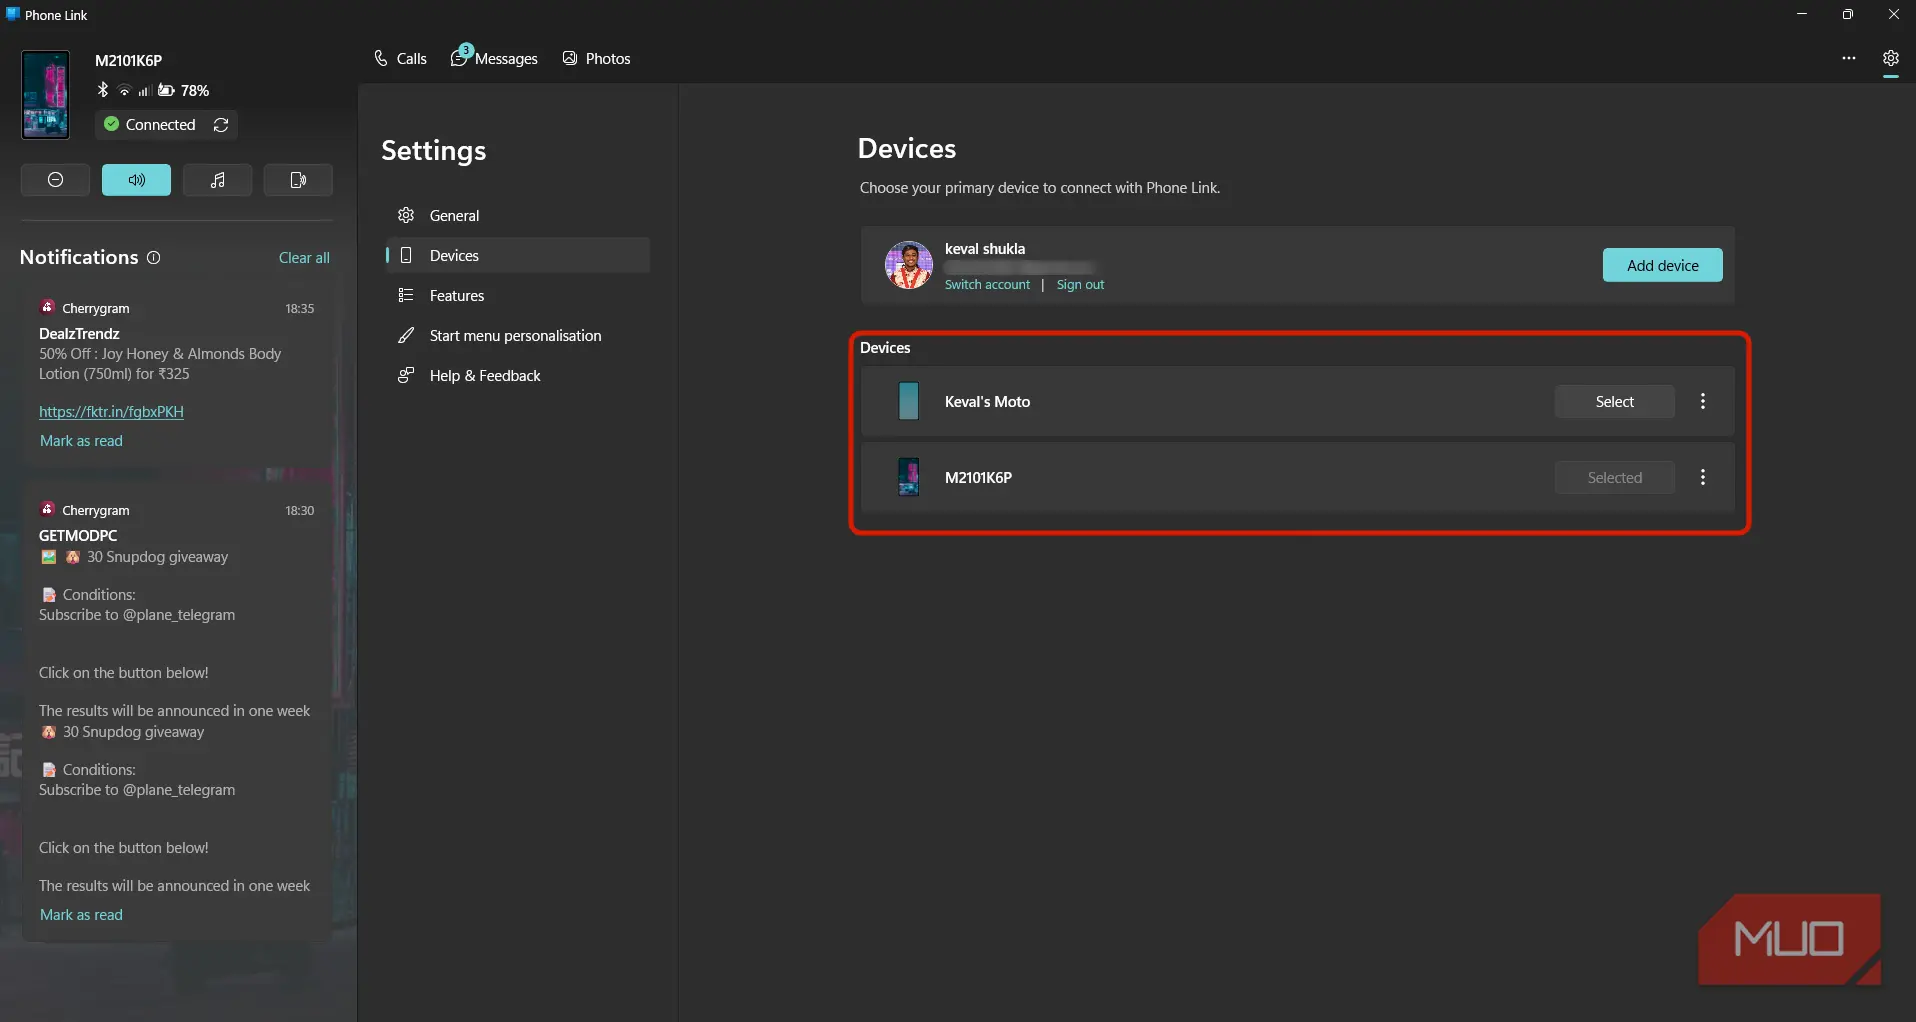Click M2101K6P device icon in list
The image size is (1916, 1022).
pos(908,477)
